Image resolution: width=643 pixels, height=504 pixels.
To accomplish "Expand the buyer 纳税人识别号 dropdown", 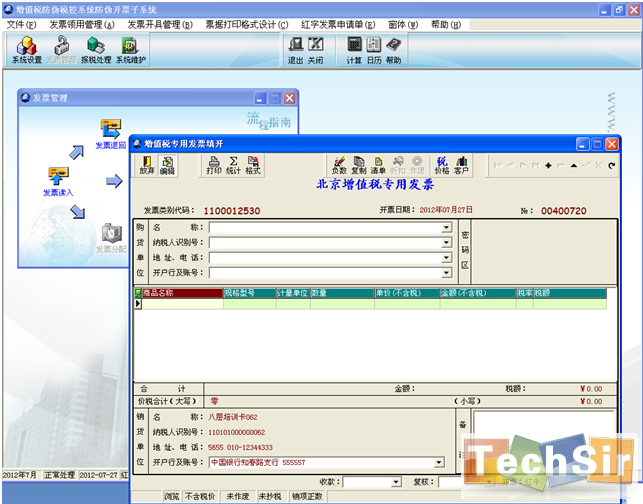I will pyautogui.click(x=446, y=243).
